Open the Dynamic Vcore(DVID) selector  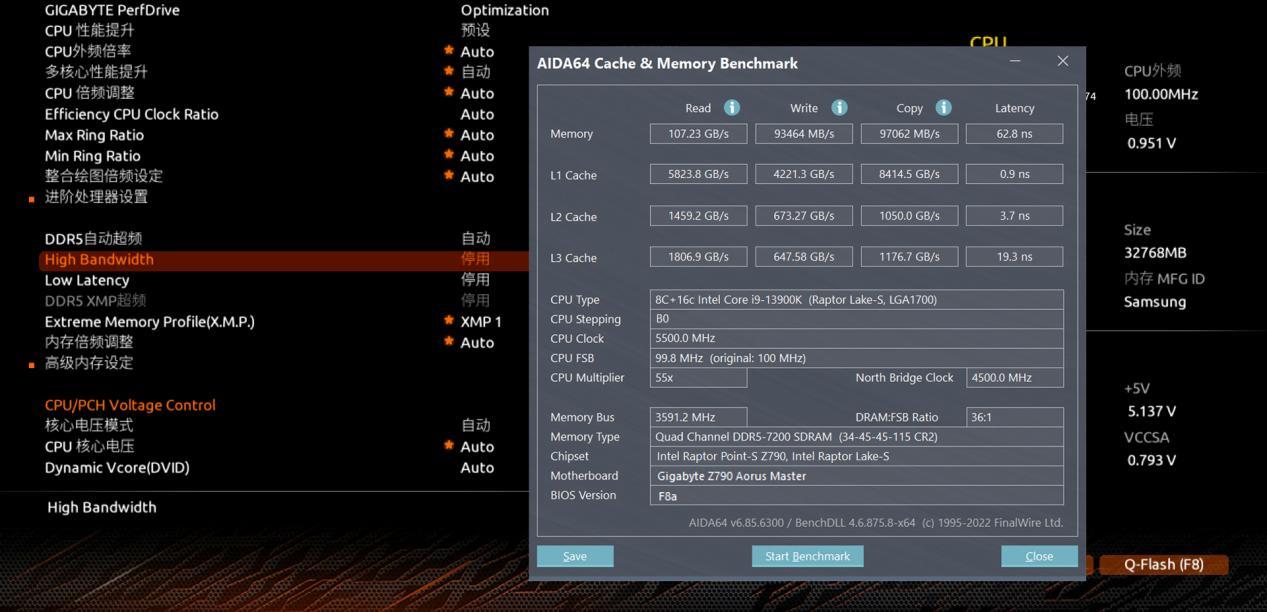[477, 467]
